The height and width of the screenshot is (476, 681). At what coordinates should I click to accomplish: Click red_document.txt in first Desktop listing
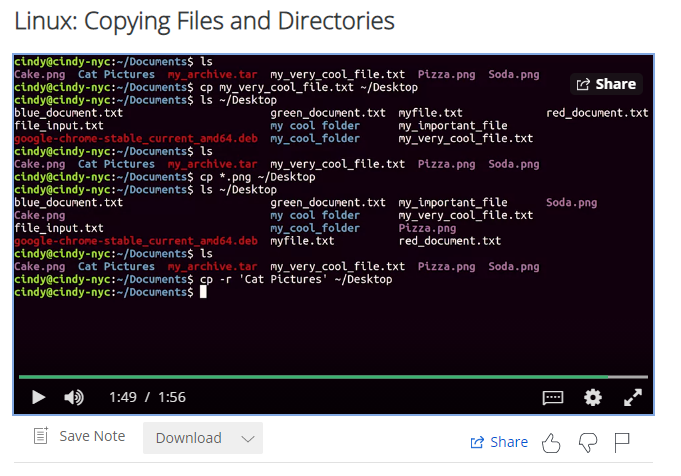pyautogui.click(x=597, y=113)
